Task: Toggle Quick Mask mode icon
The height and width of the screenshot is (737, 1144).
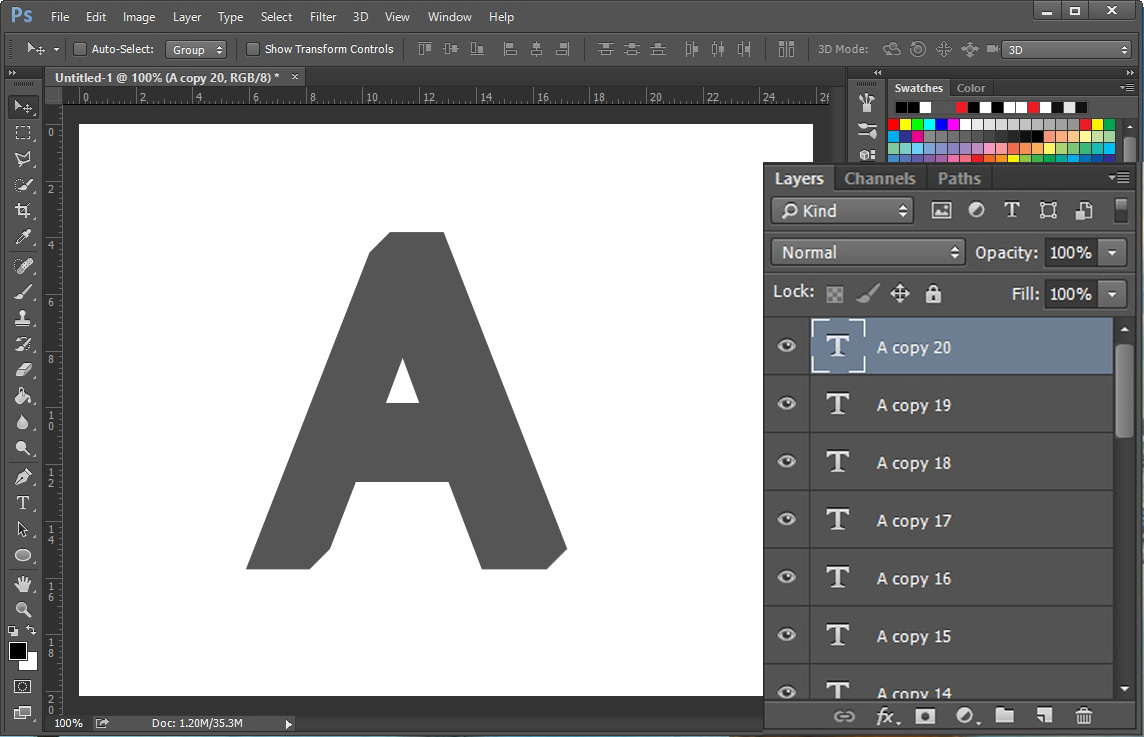Action: (23, 687)
